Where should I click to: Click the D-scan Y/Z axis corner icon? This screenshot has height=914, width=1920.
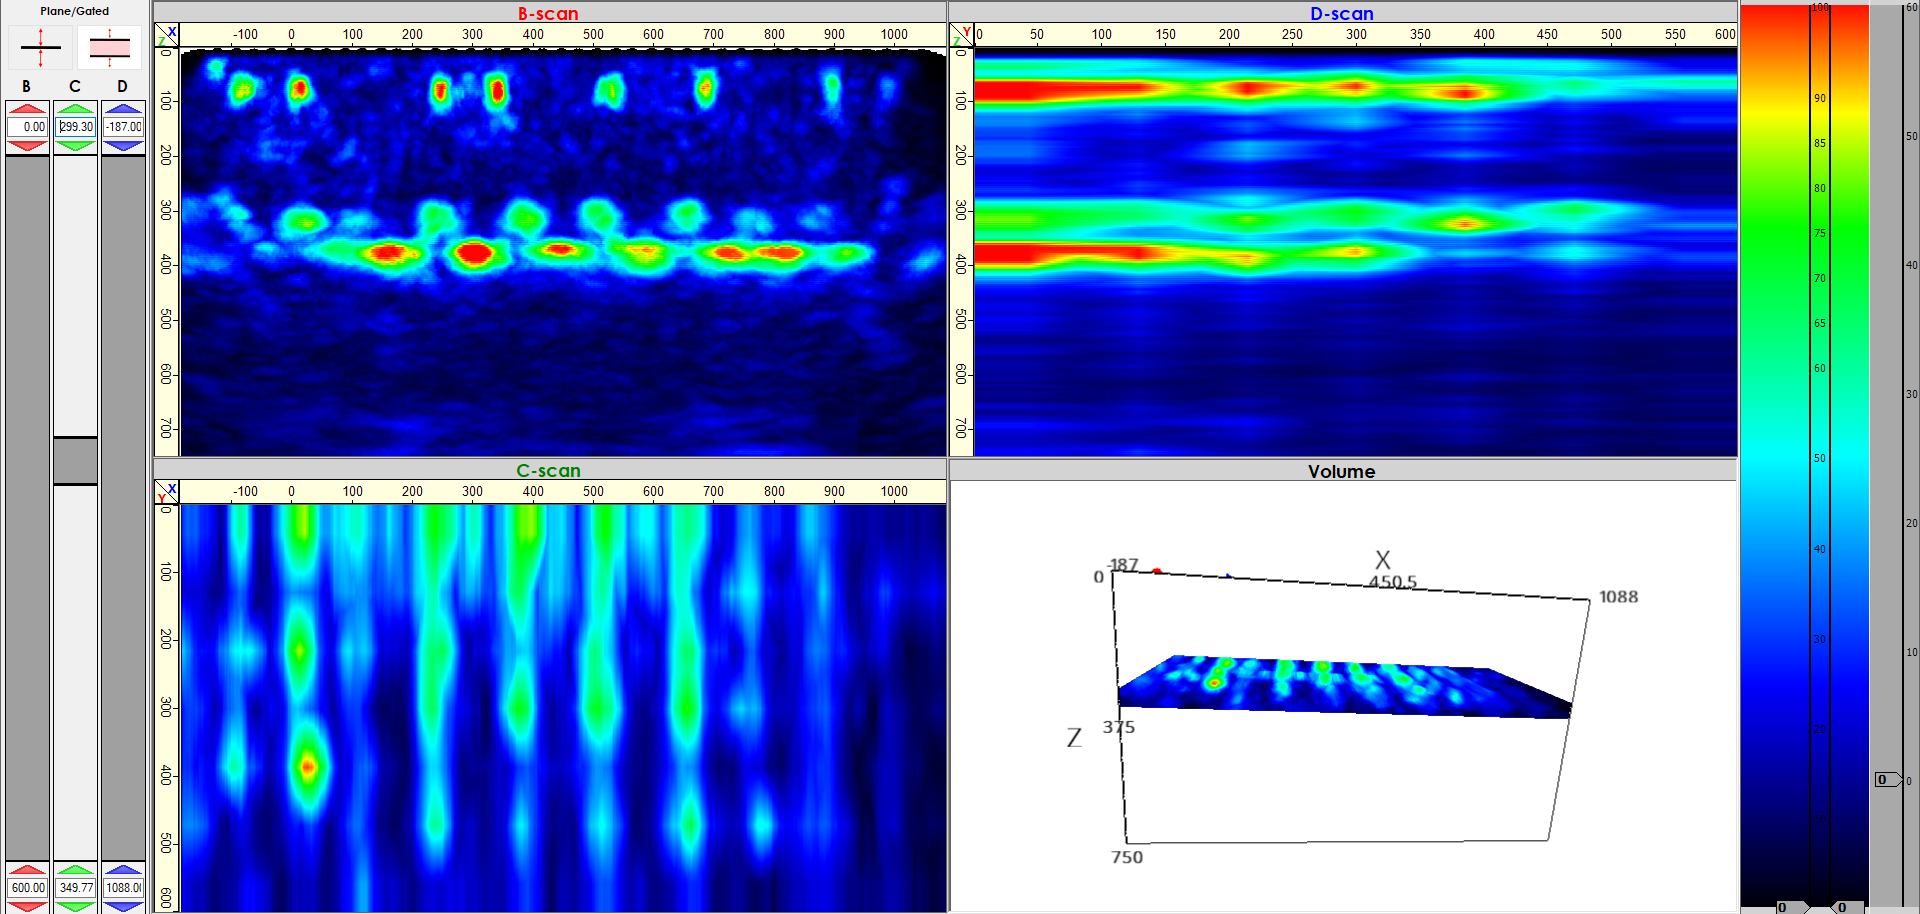(x=961, y=35)
